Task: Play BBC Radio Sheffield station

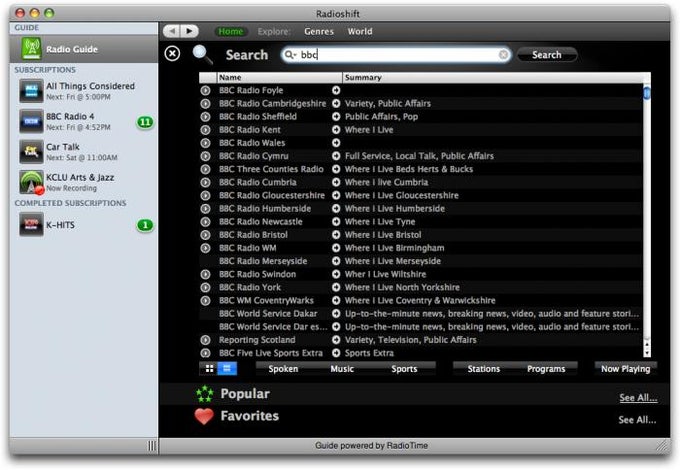Action: [x=206, y=117]
